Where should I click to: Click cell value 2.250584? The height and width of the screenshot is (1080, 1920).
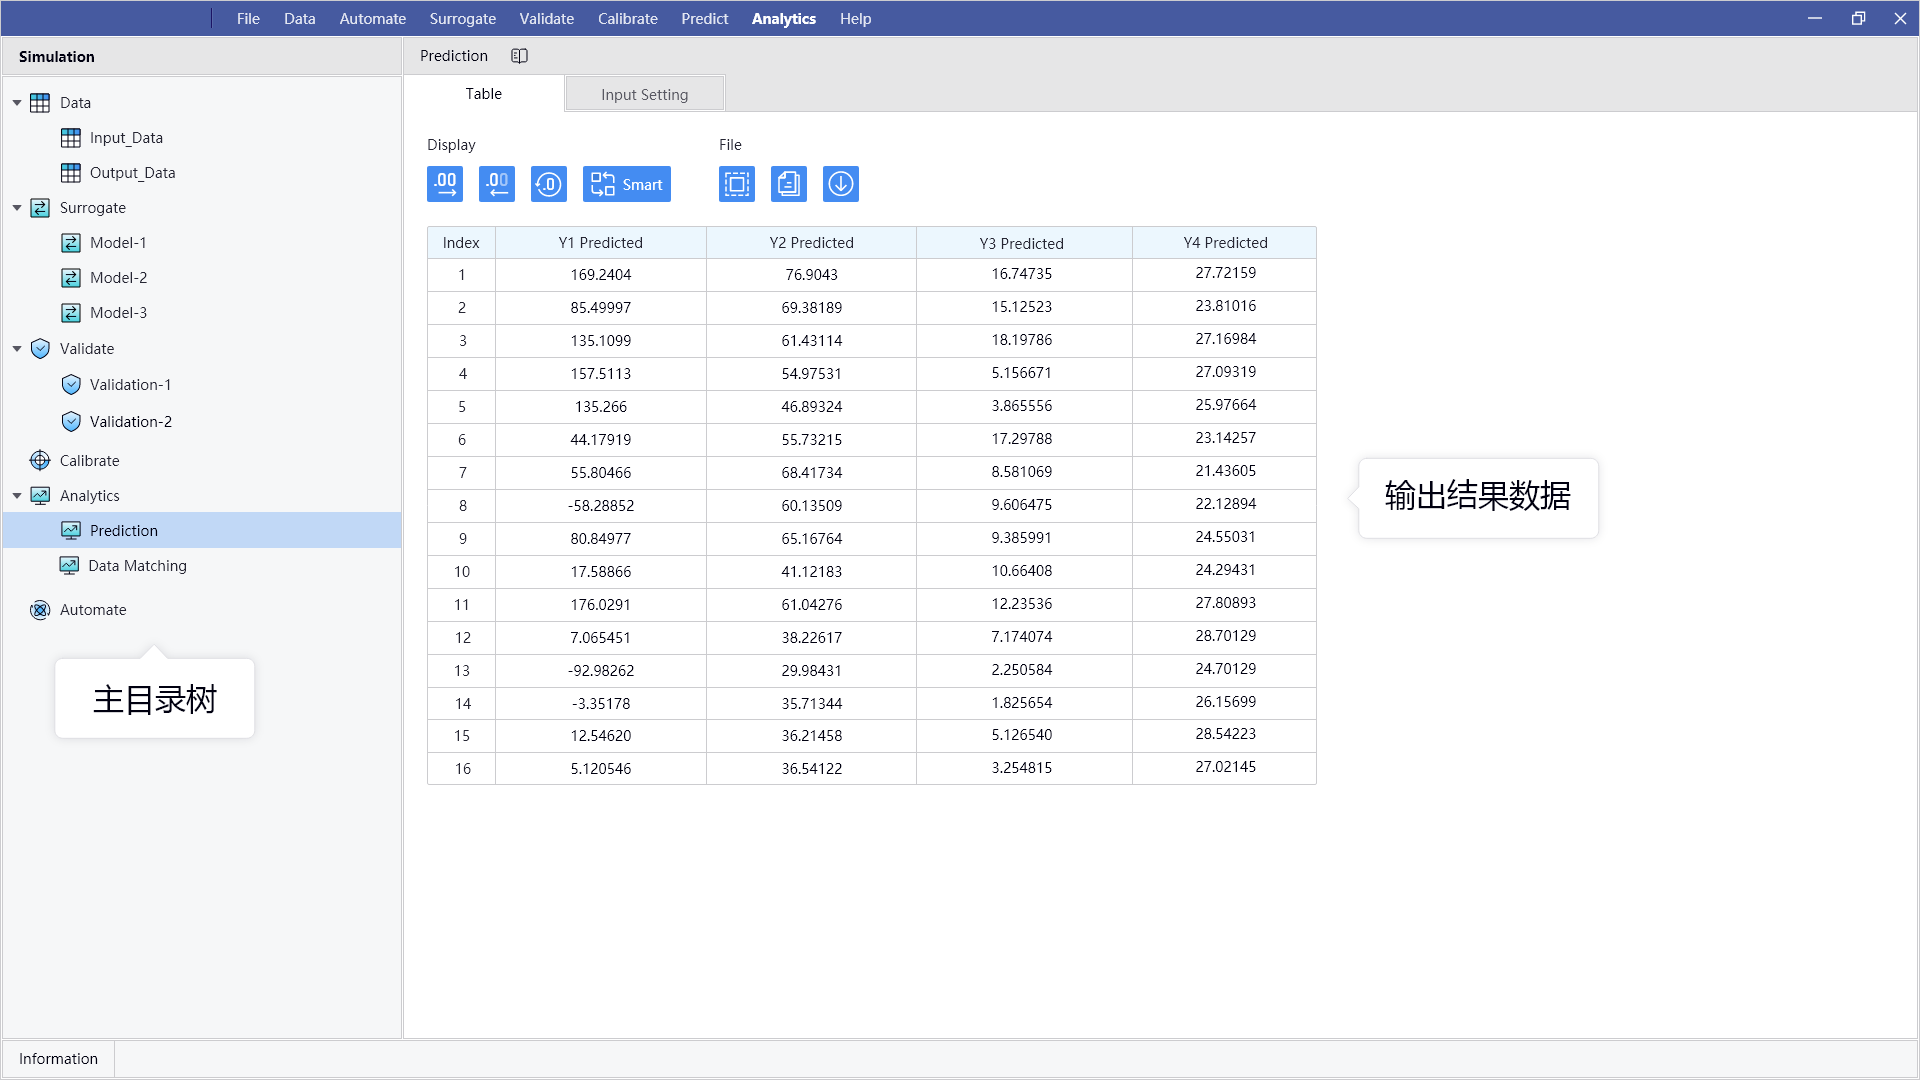(1022, 670)
